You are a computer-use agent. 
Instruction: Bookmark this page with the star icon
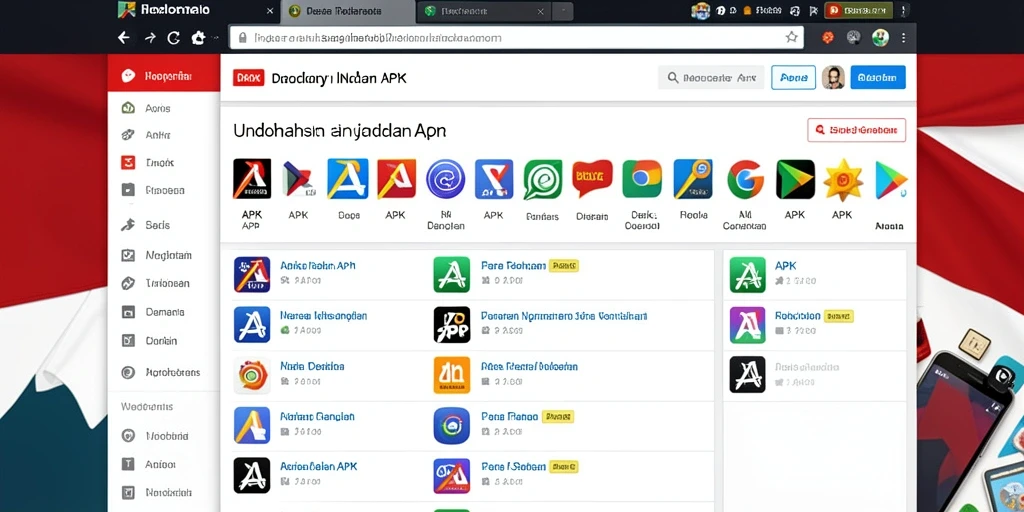click(792, 37)
